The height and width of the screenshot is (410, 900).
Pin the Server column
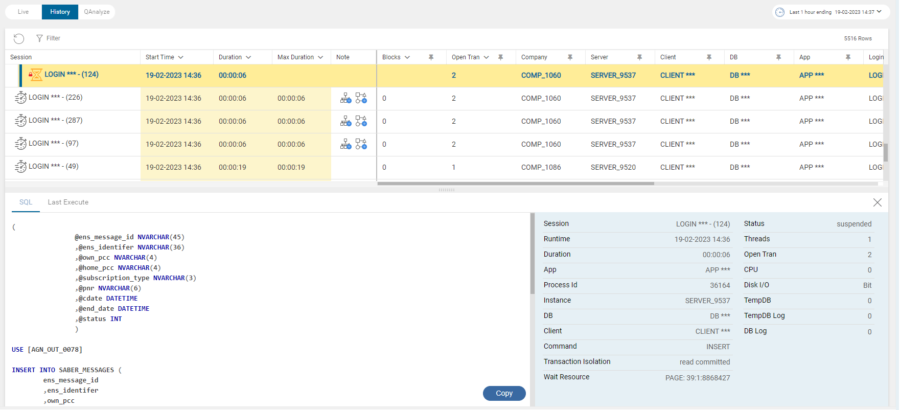click(x=640, y=57)
